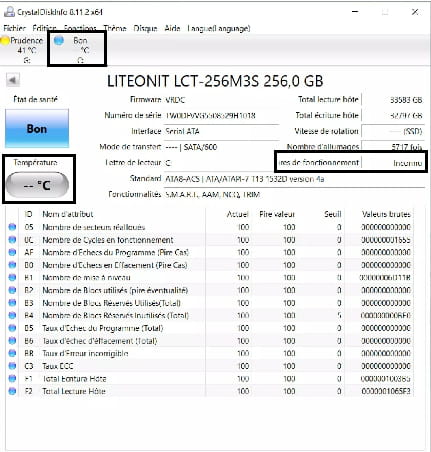Click the temperature -- °C button
The height and width of the screenshot is (452, 431).
pyautogui.click(x=37, y=185)
